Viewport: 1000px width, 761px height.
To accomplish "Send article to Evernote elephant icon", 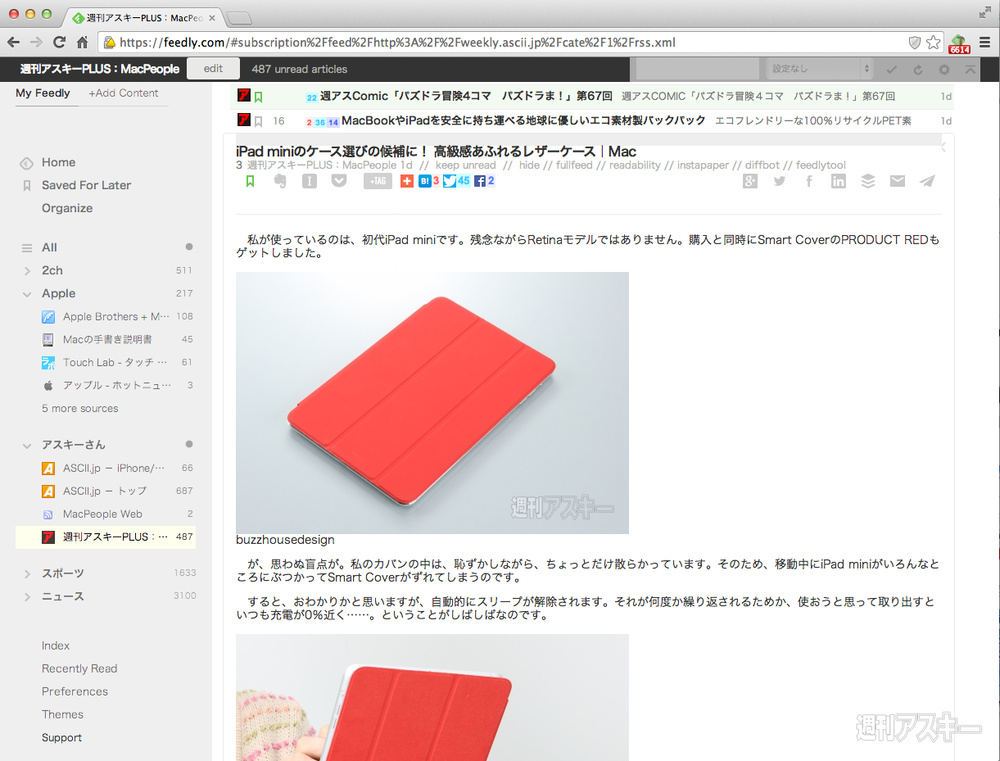I will coord(280,181).
